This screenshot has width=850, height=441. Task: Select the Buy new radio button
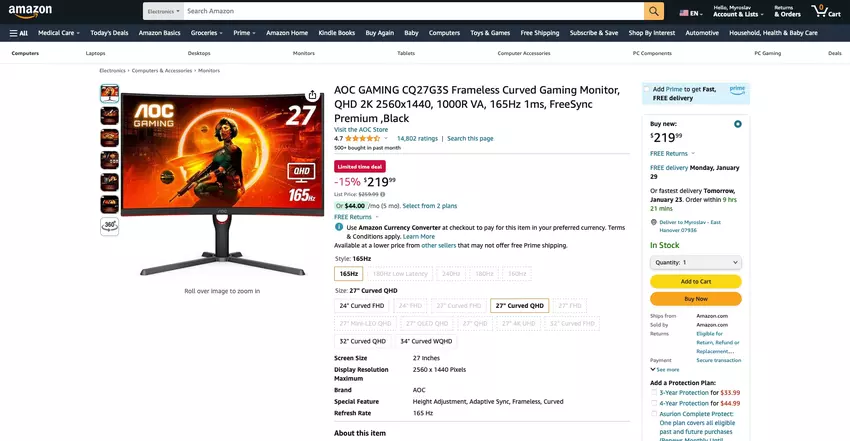pos(737,124)
